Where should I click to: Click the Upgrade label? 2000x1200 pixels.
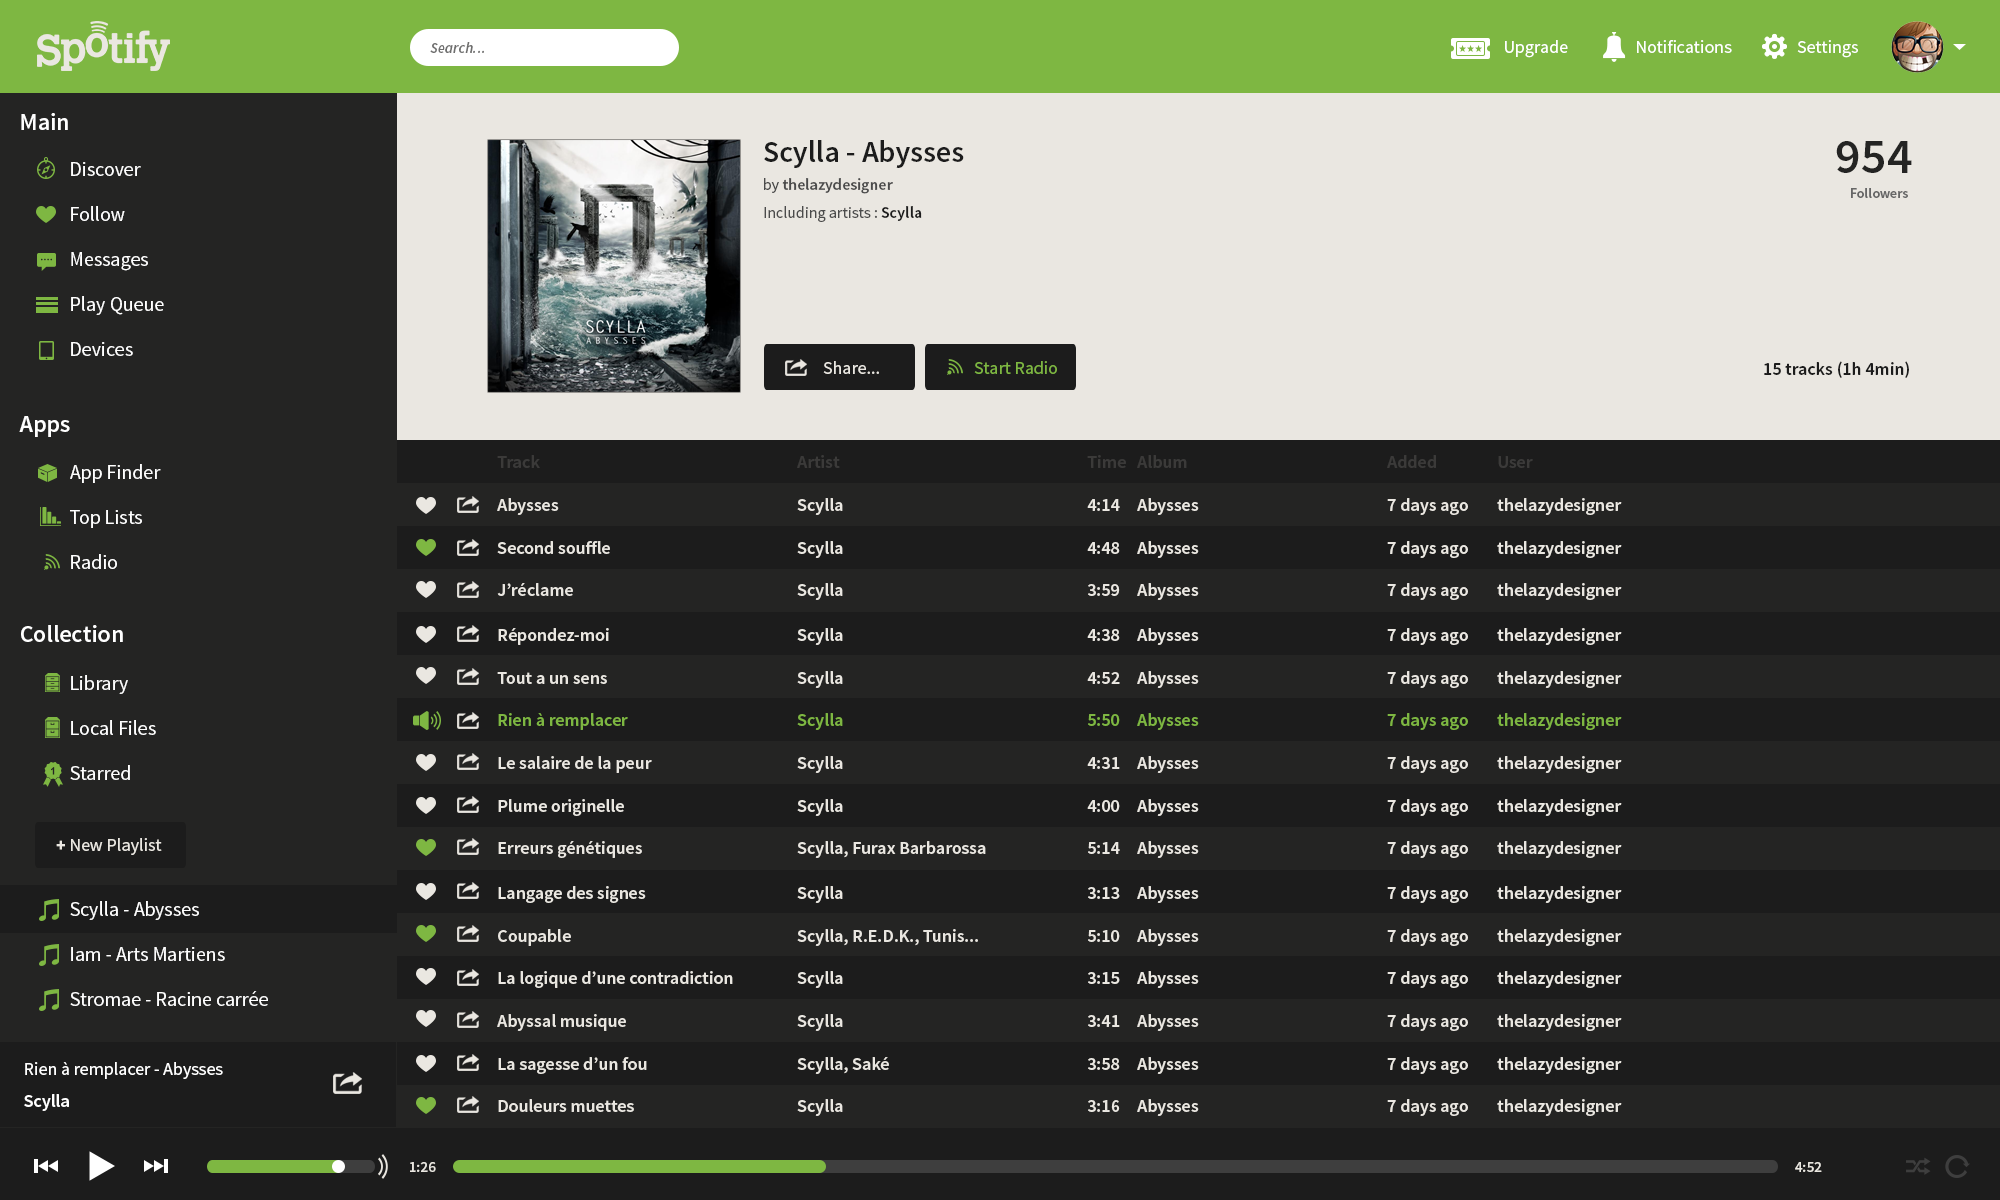tap(1535, 47)
